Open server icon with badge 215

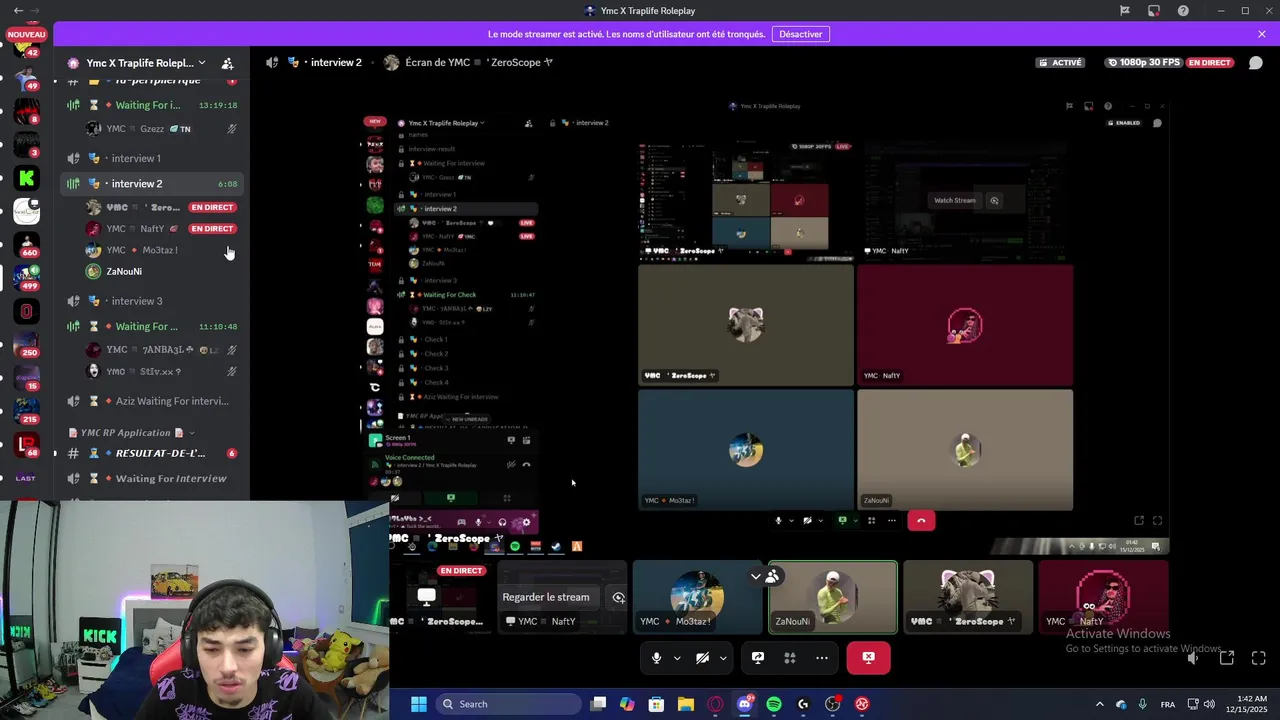pos(26,410)
